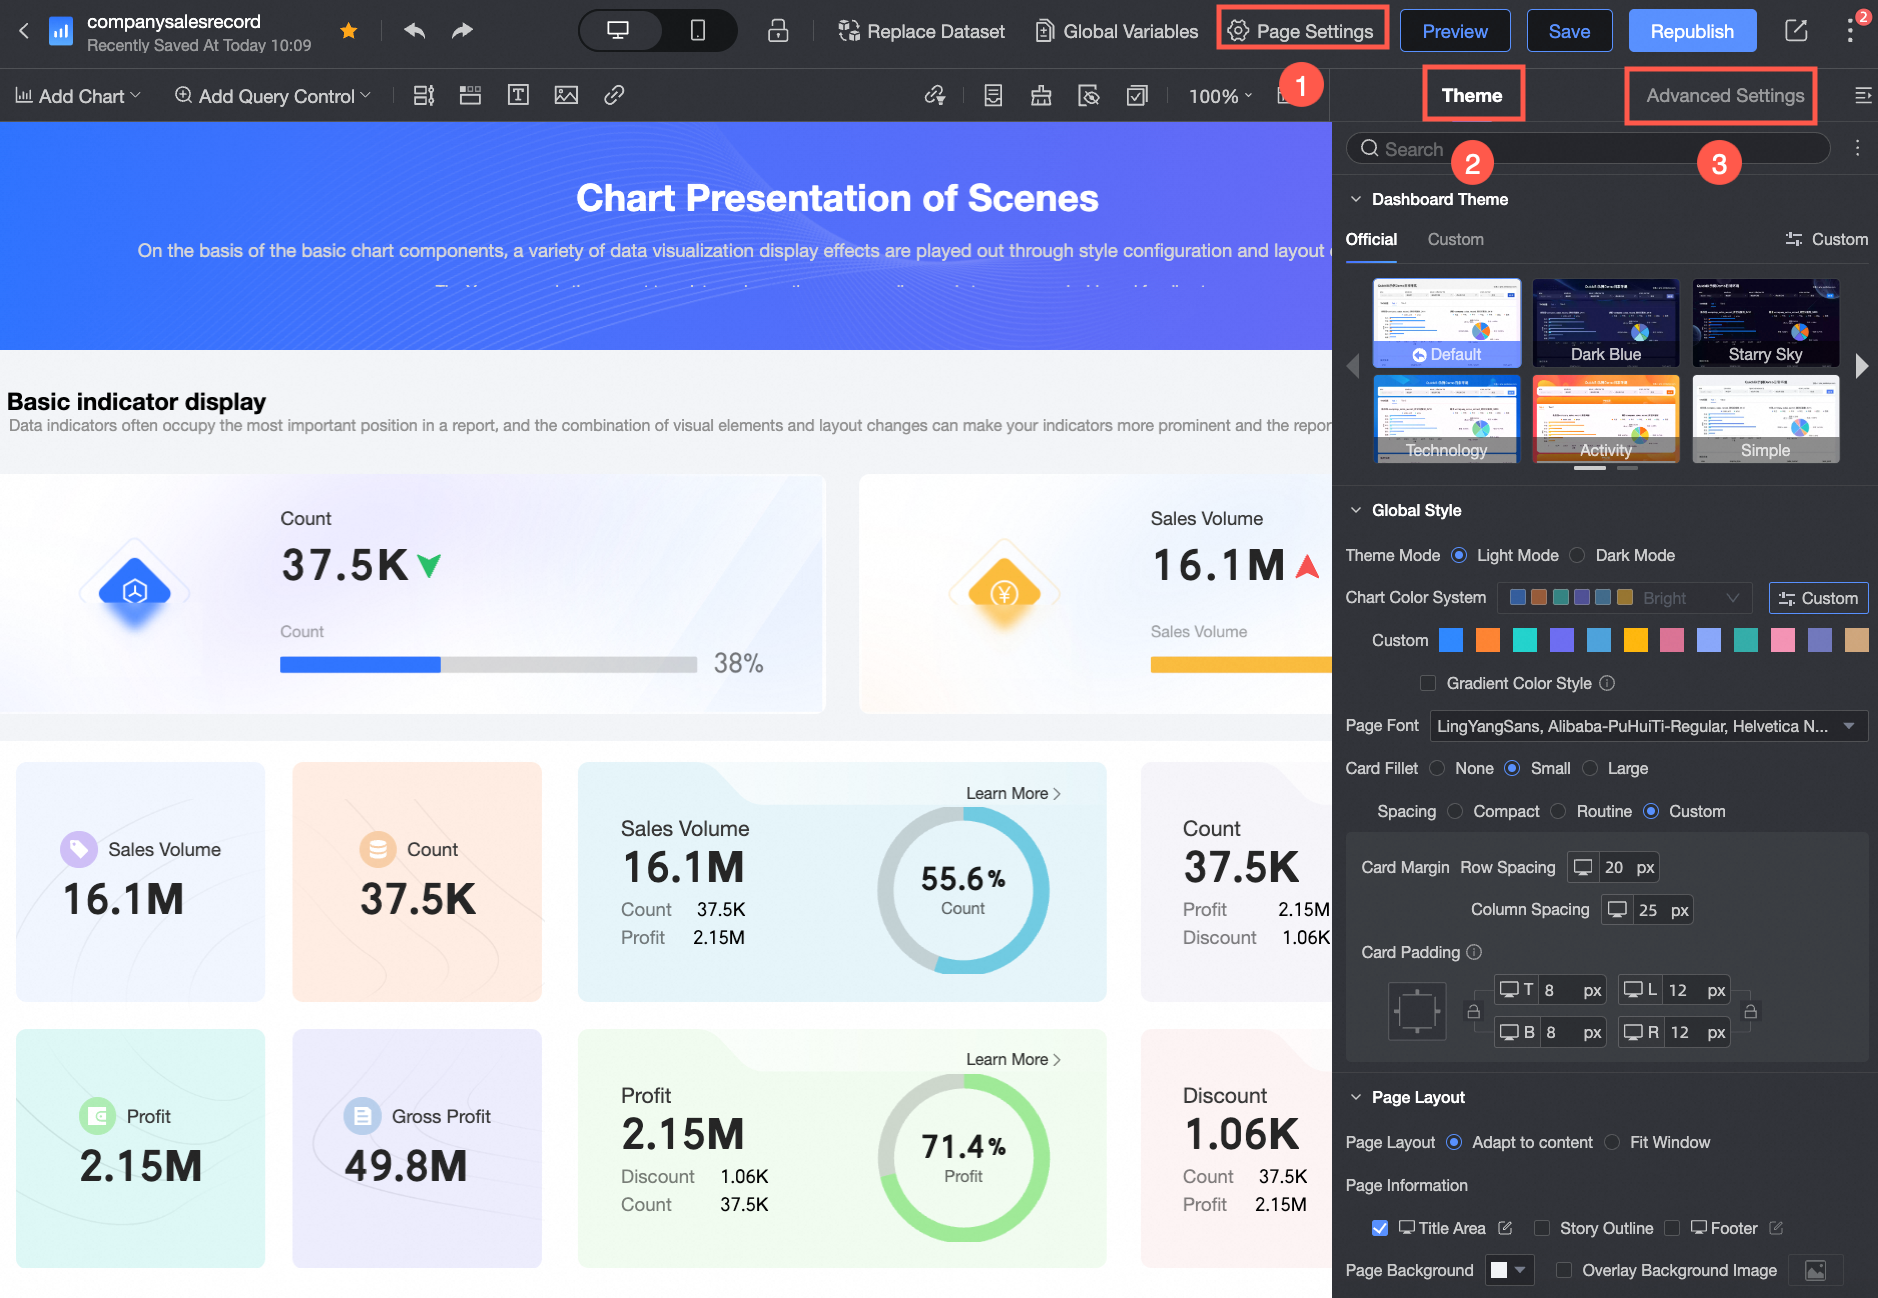Screen dimensions: 1878x1298
Task: Switch to the Advanced Settings tab
Action: coord(1725,95)
